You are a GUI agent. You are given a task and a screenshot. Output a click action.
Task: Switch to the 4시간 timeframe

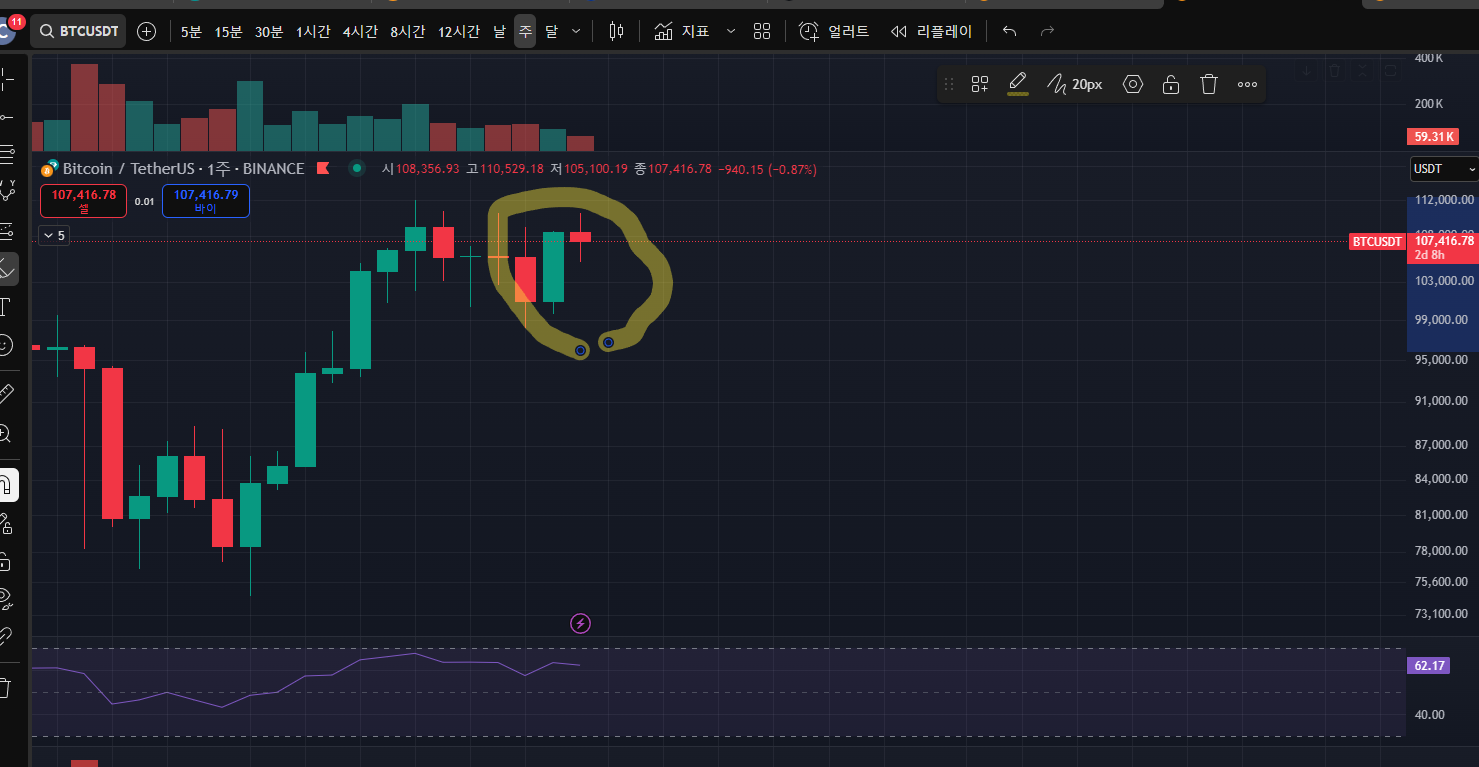[360, 31]
